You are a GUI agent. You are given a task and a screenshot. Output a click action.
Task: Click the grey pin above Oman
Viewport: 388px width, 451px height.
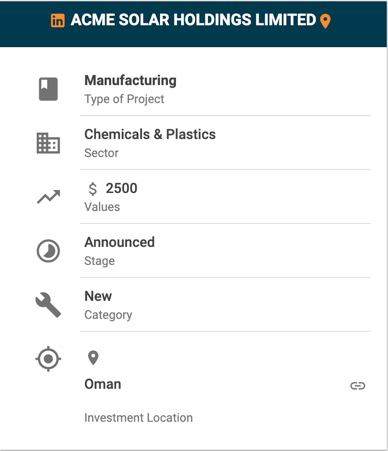93,358
